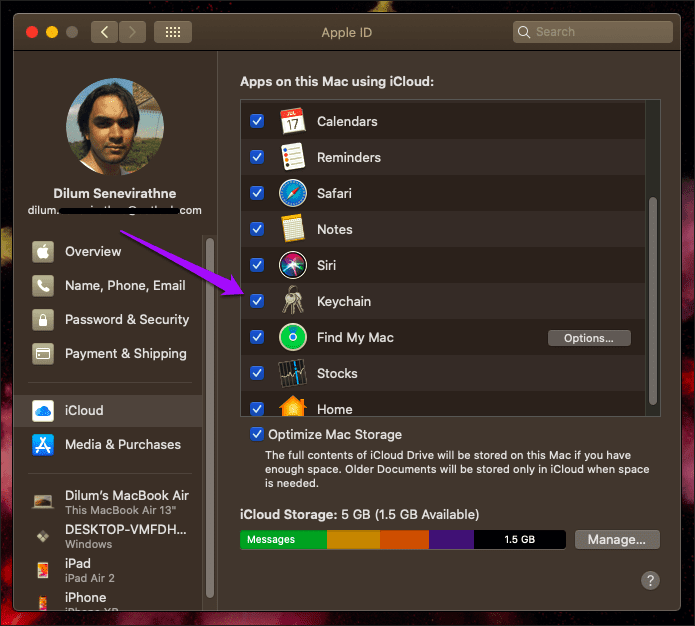Open help with the question mark button
The height and width of the screenshot is (626, 695).
pyautogui.click(x=650, y=580)
